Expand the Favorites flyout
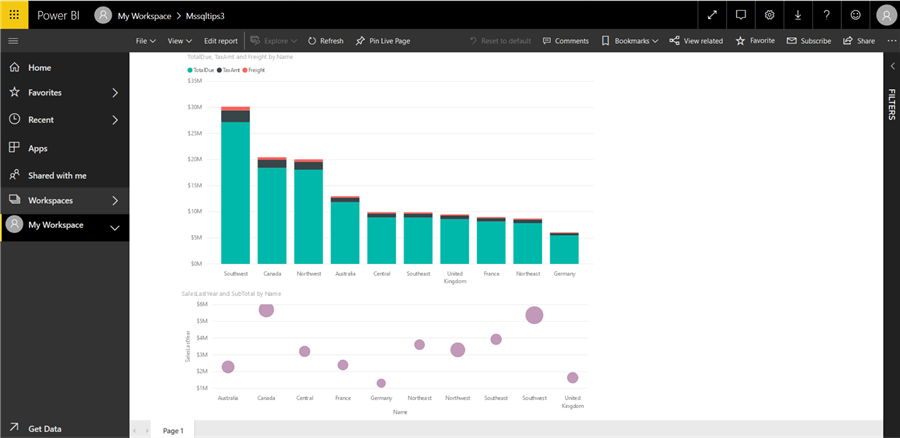Image resolution: width=900 pixels, height=438 pixels. pyautogui.click(x=115, y=93)
